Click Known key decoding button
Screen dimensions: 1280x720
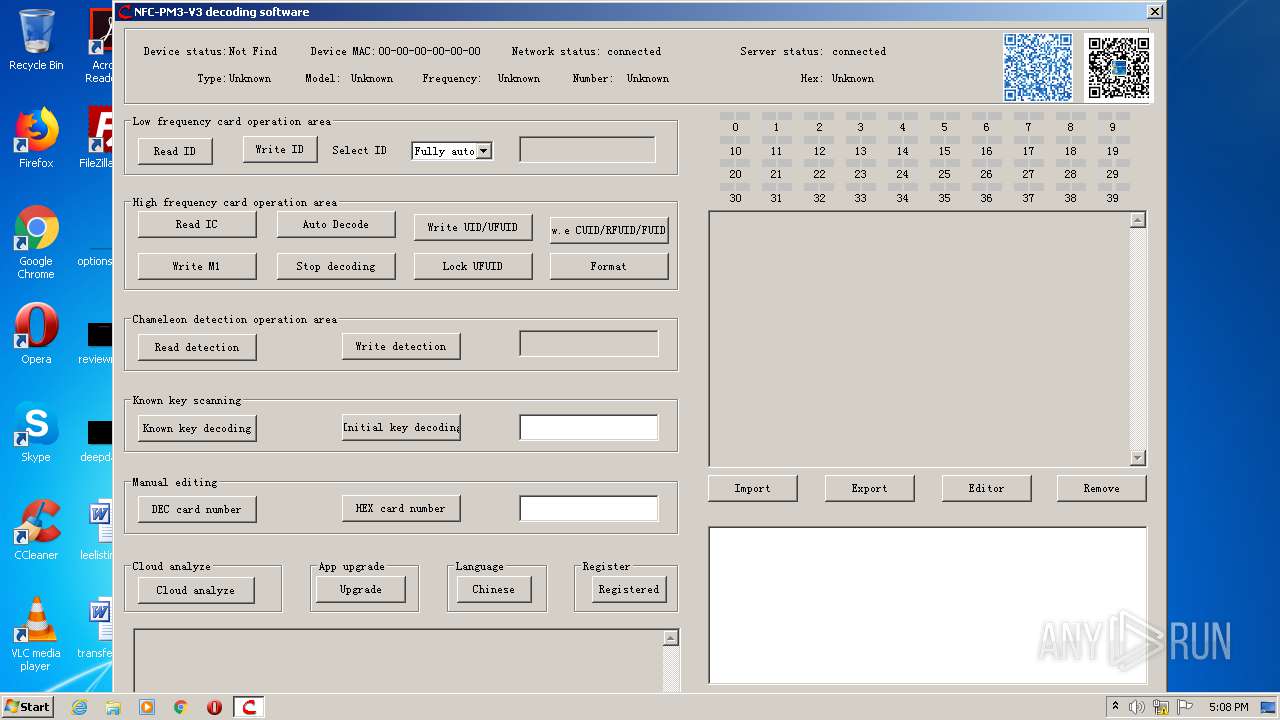pyautogui.click(x=197, y=428)
